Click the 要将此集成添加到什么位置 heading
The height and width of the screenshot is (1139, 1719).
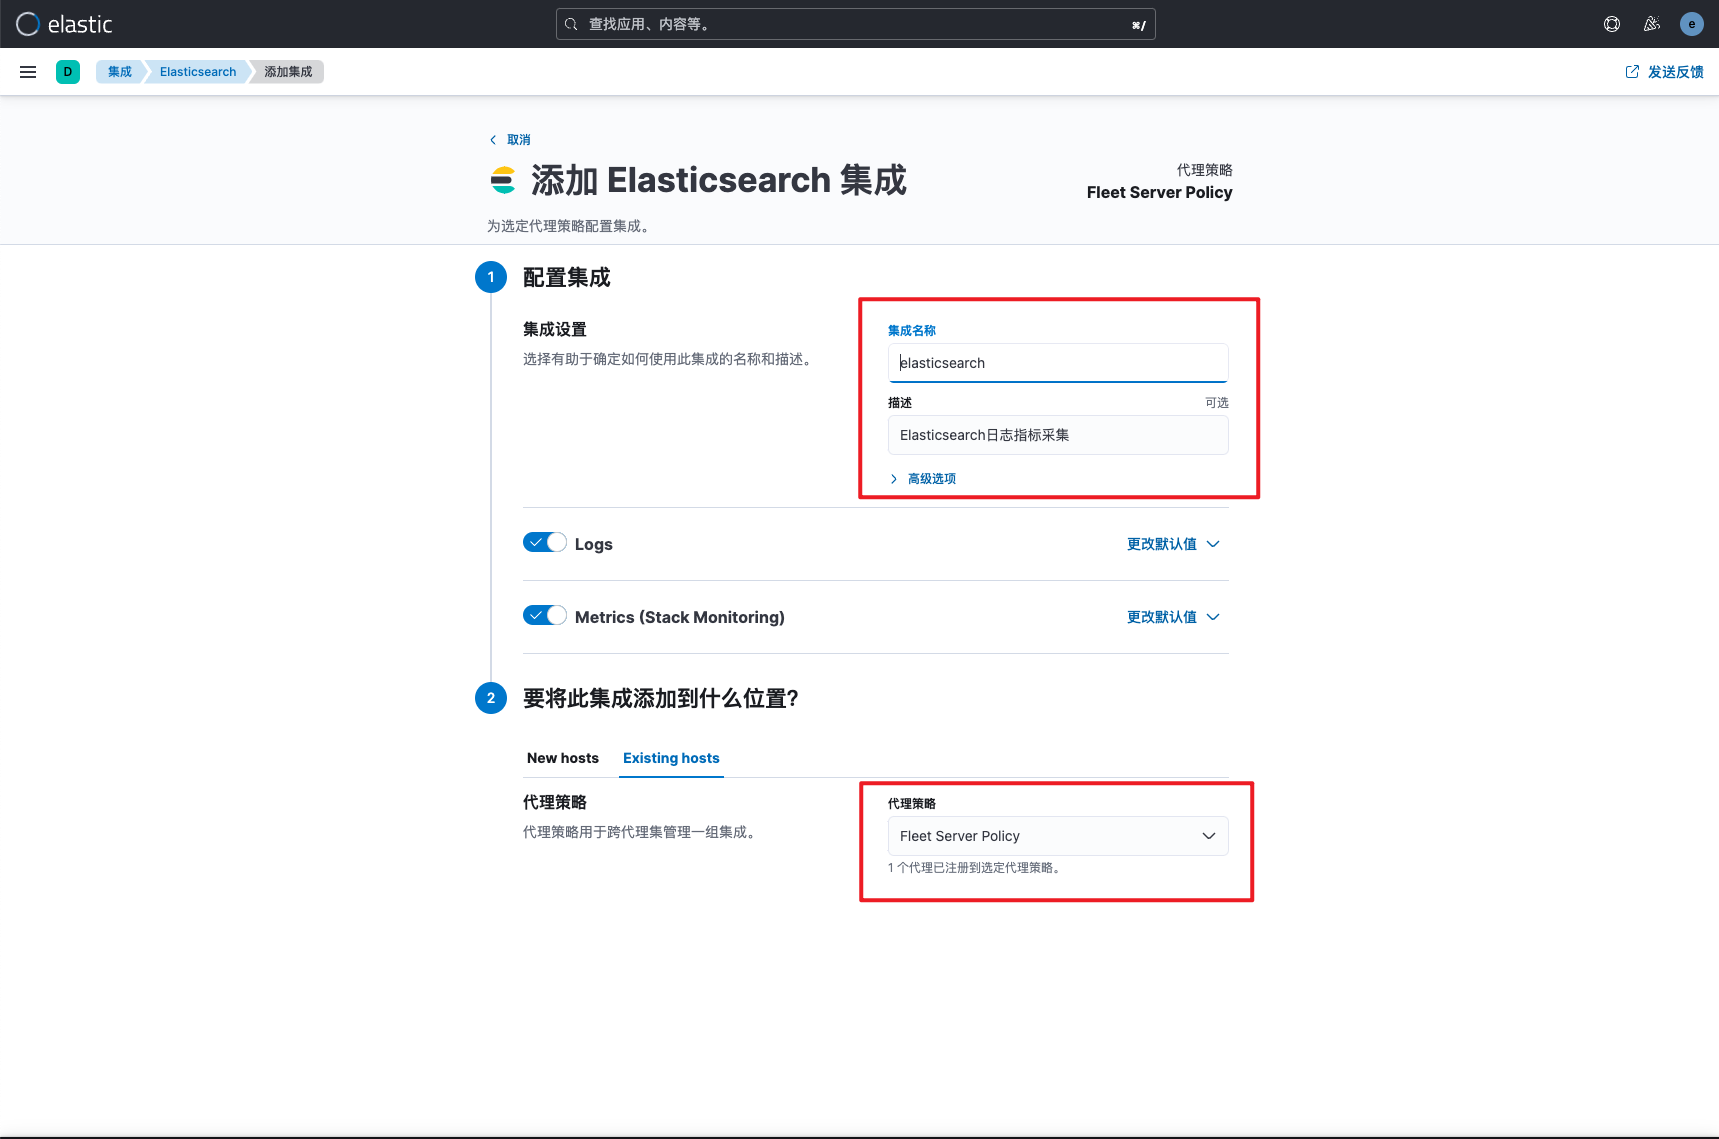(x=661, y=698)
